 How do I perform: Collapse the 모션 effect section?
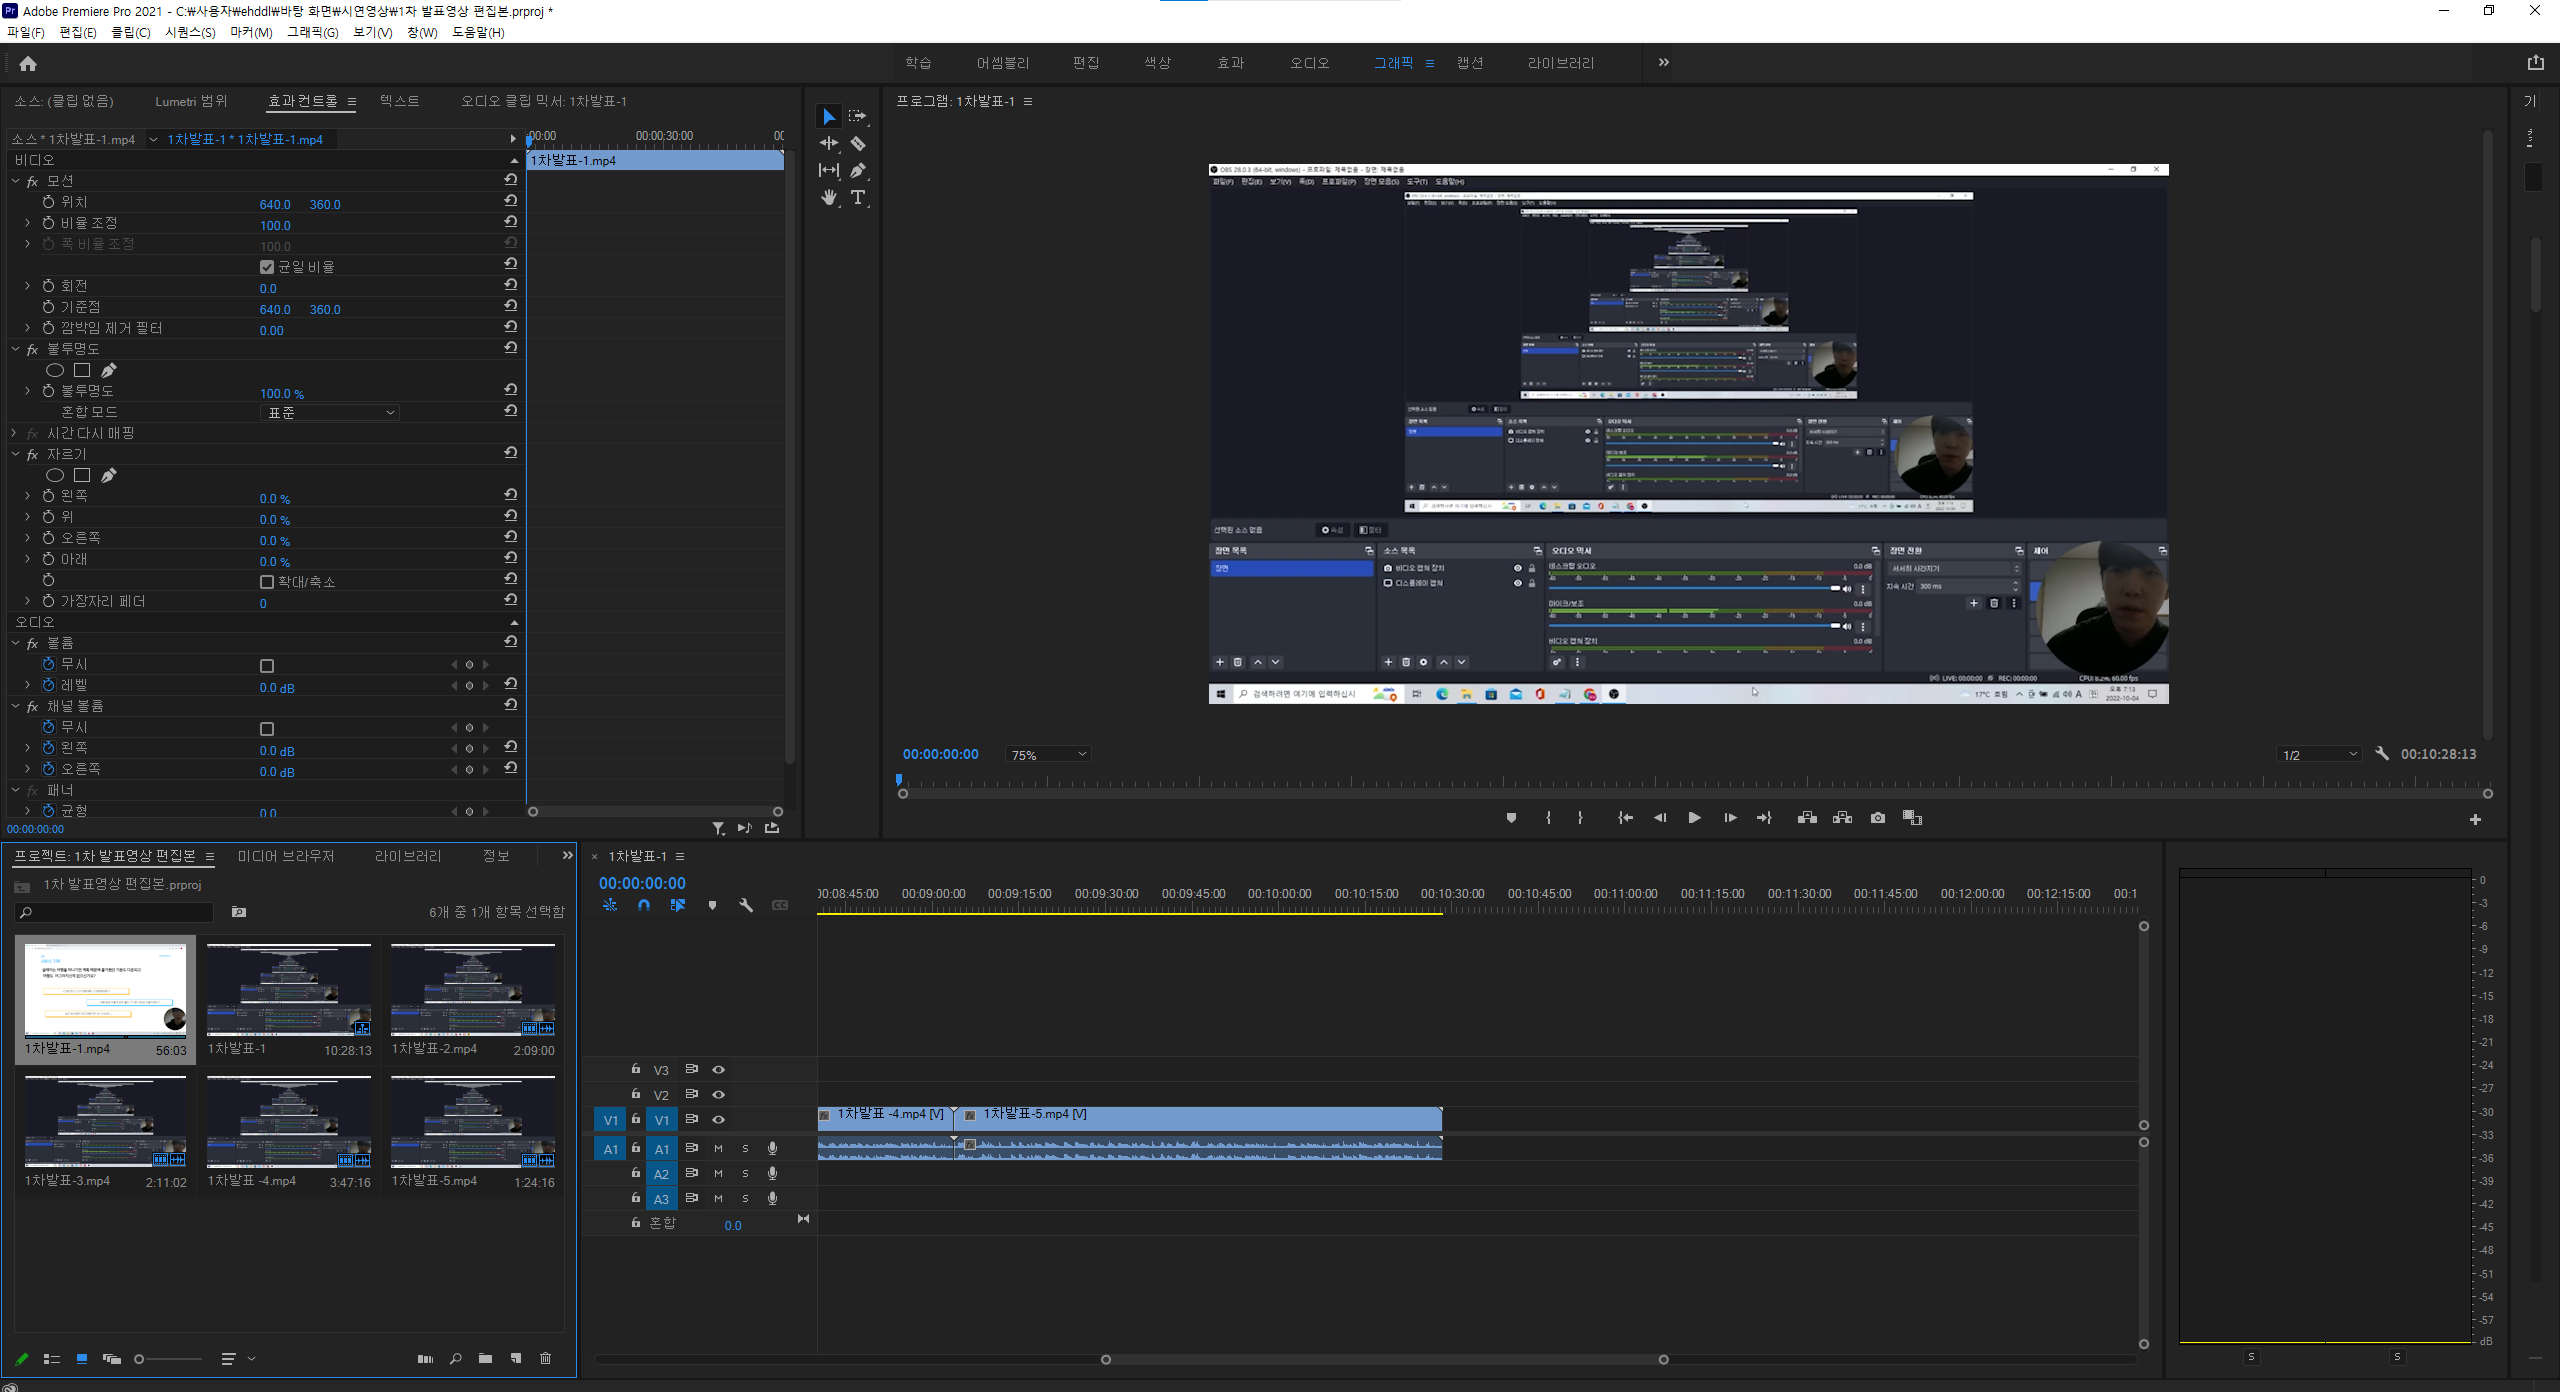16,181
